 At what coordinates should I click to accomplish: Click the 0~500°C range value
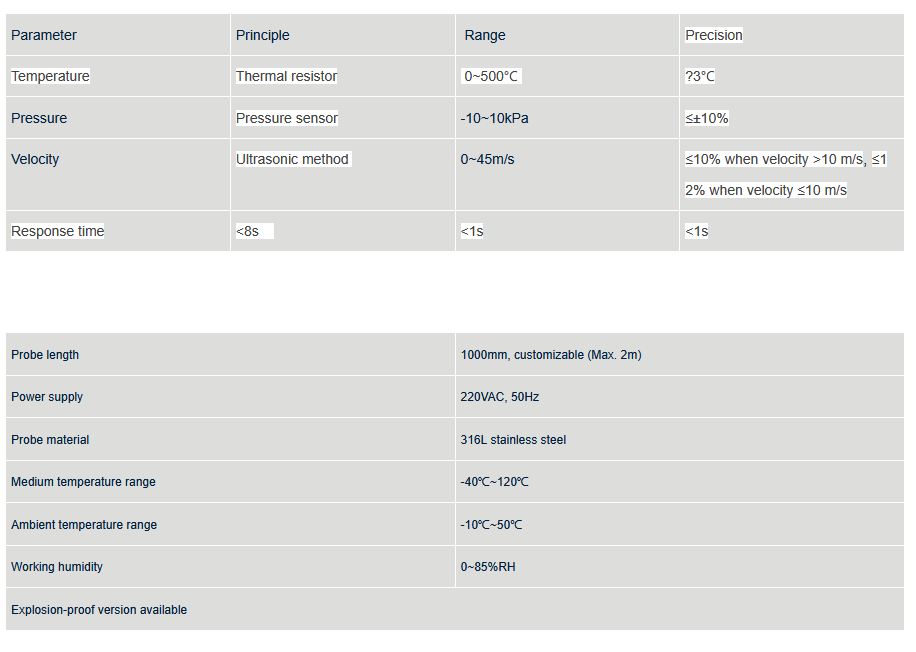coord(491,76)
